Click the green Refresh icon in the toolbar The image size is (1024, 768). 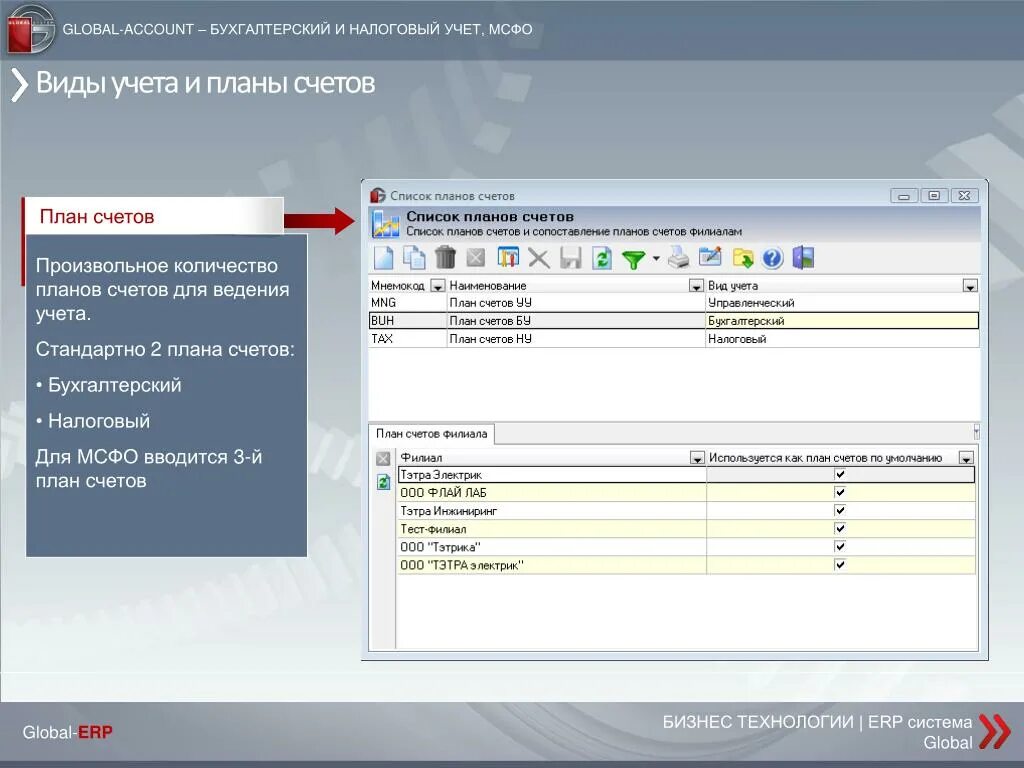tap(601, 259)
